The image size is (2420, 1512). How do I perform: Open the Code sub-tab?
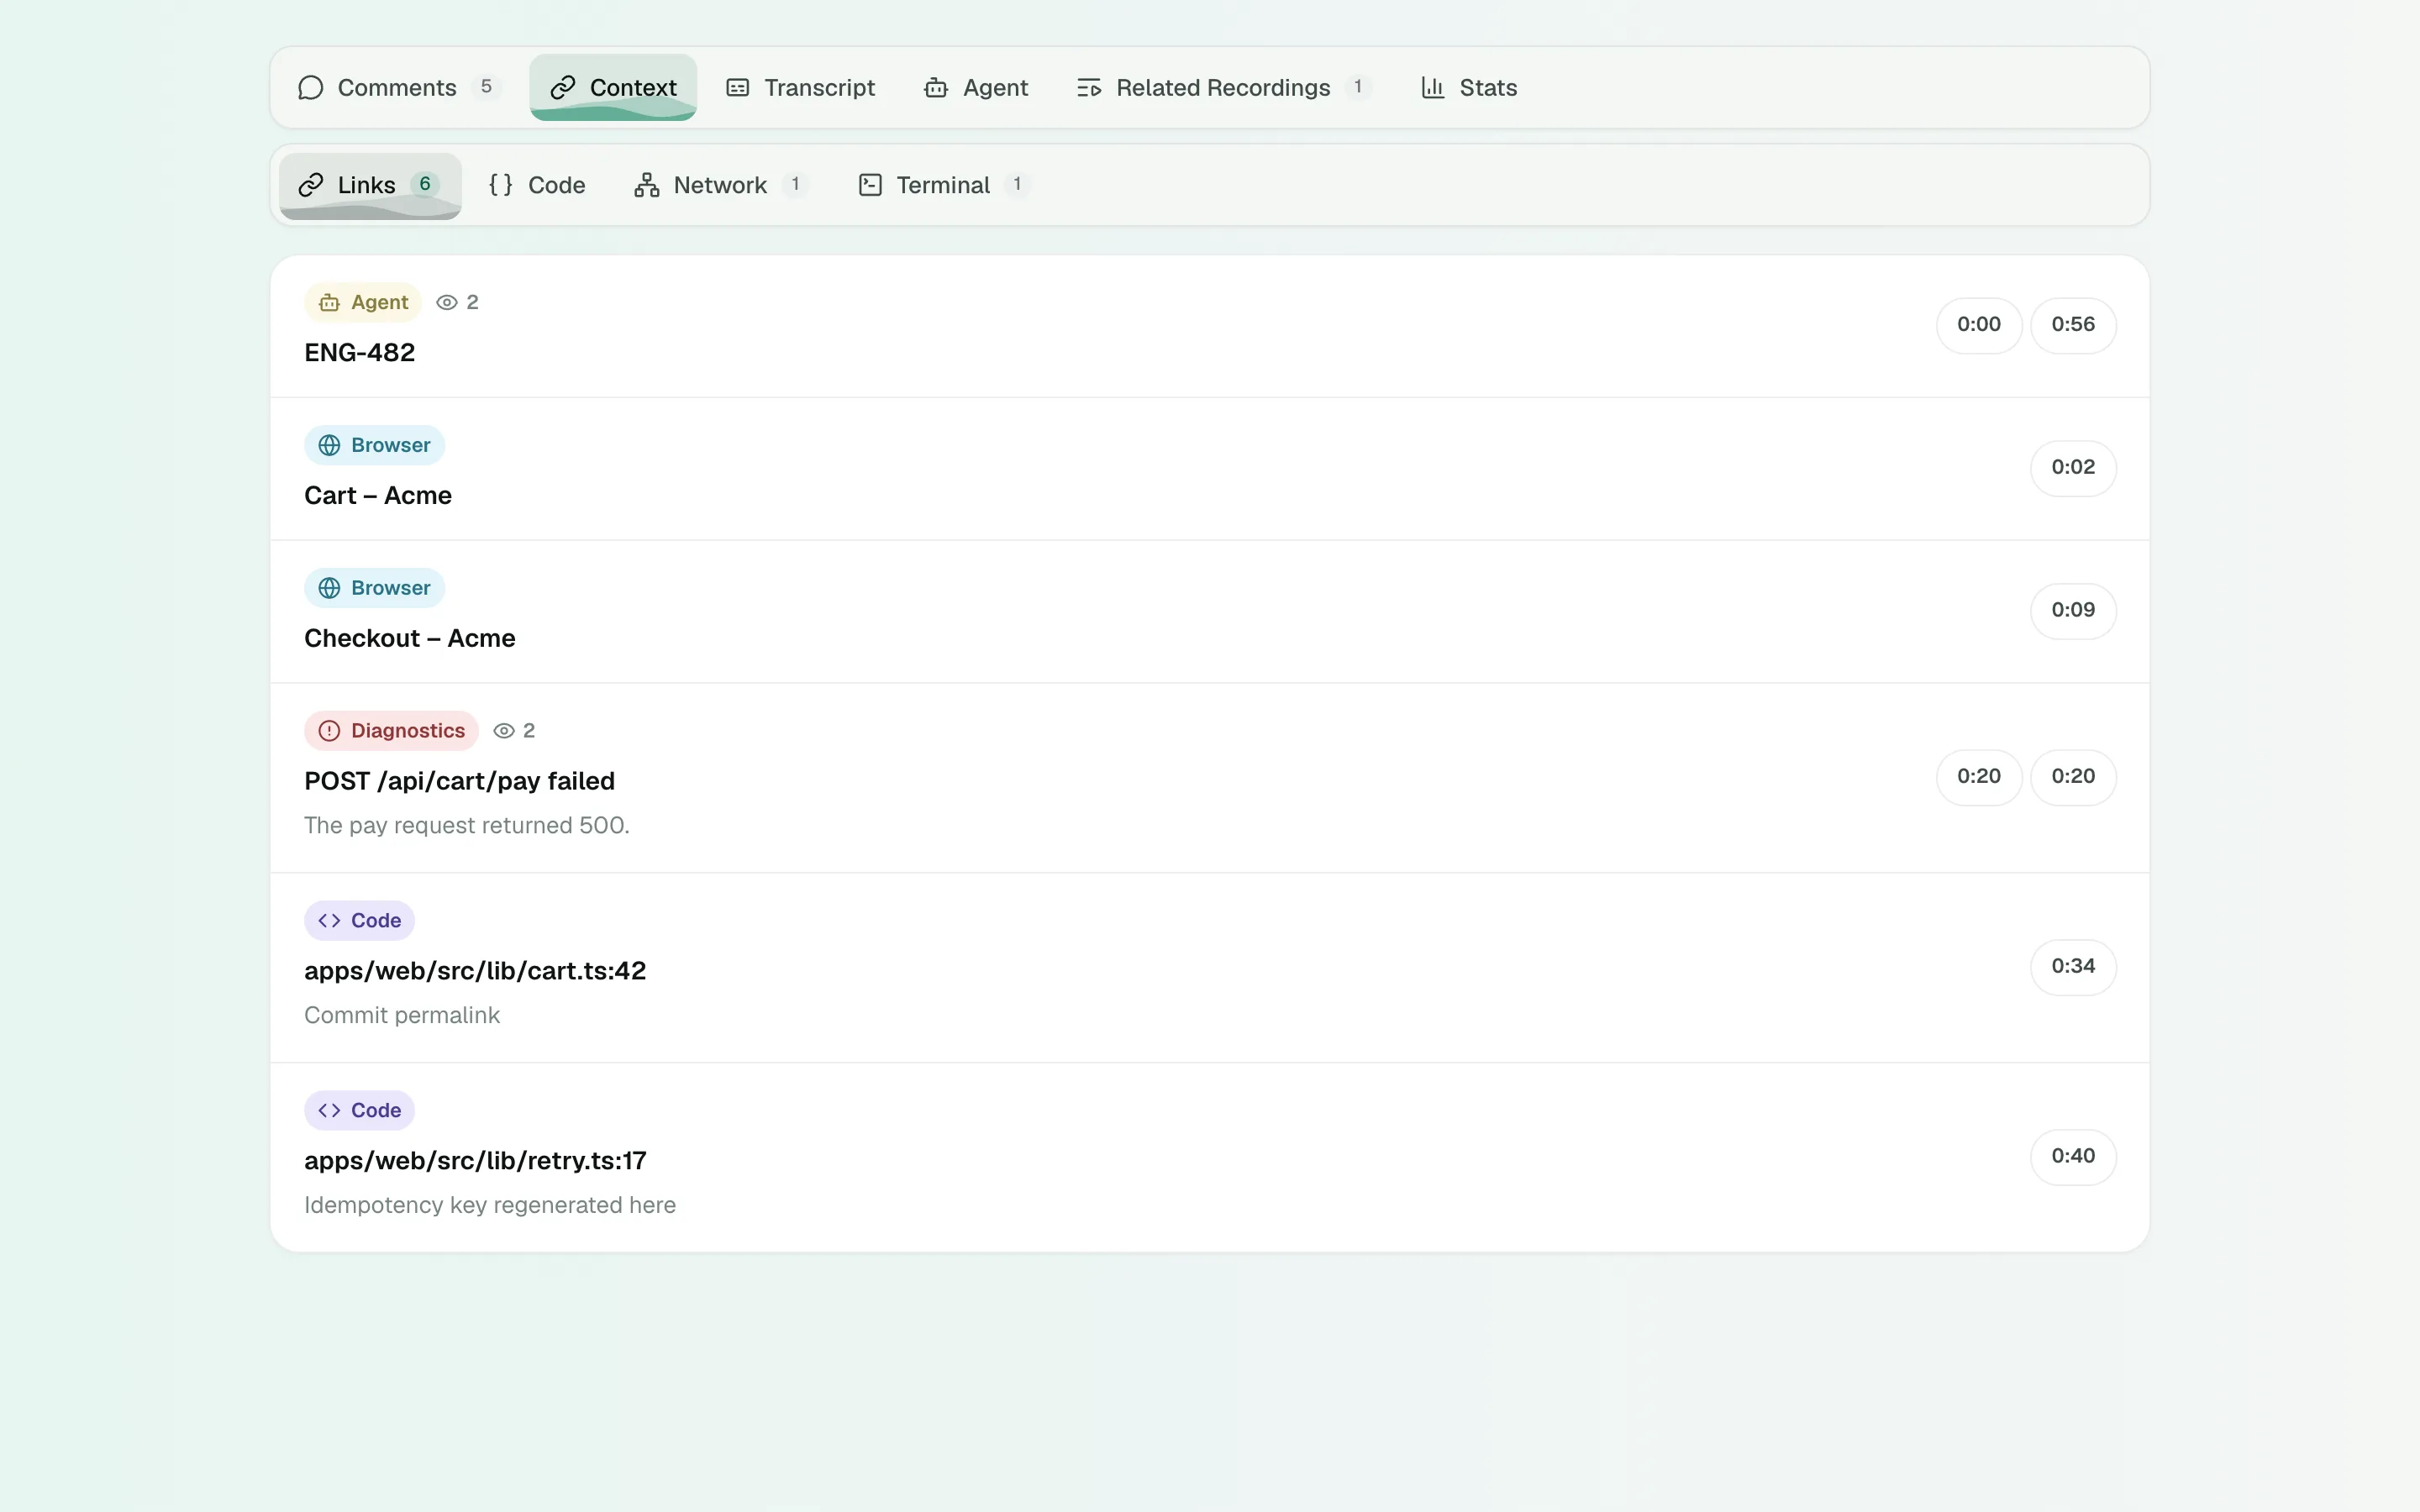[537, 185]
